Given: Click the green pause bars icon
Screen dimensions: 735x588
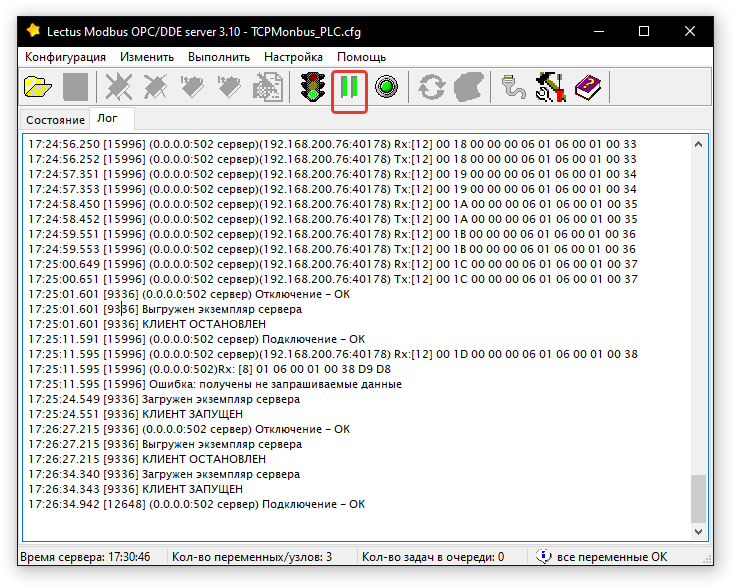Looking at the screenshot, I should pos(349,87).
